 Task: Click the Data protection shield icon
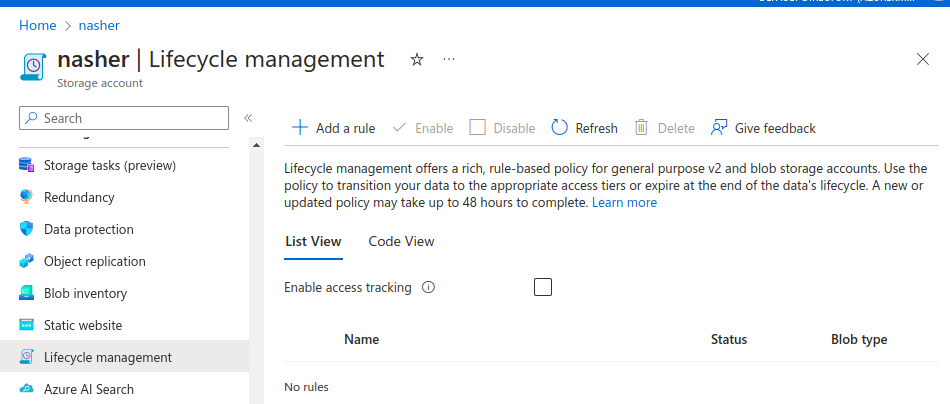coord(26,229)
